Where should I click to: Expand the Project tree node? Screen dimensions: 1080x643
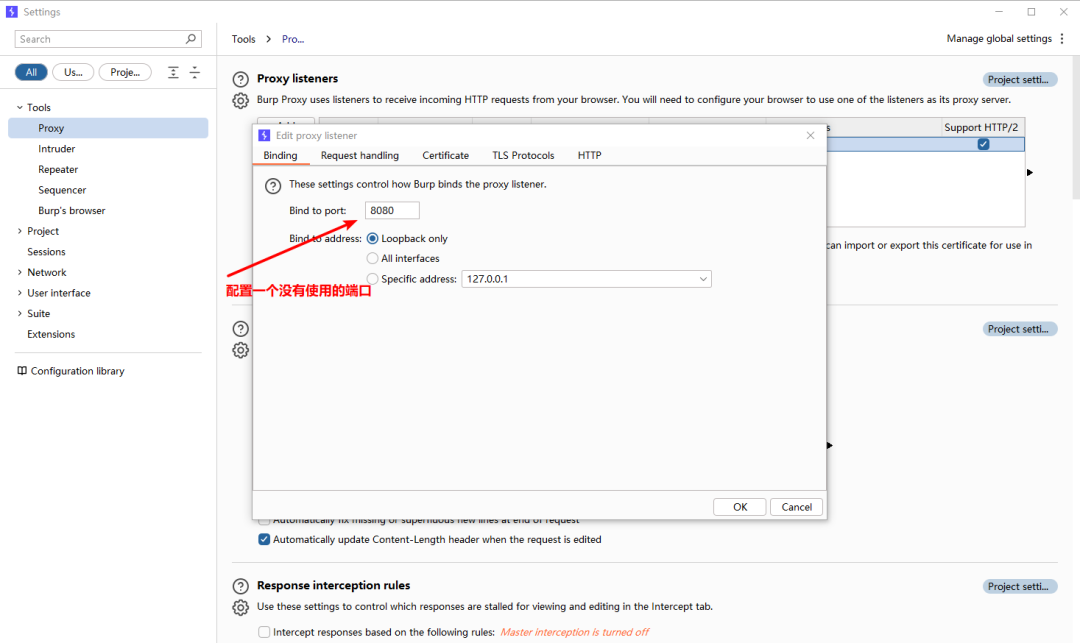point(19,231)
